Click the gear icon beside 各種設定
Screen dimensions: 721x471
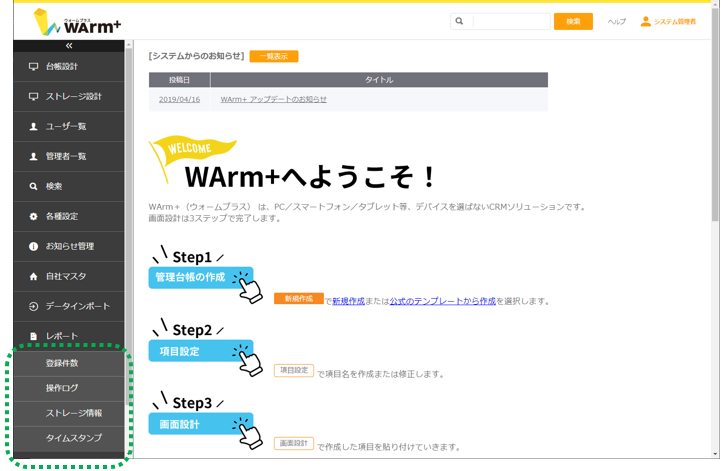tap(34, 216)
